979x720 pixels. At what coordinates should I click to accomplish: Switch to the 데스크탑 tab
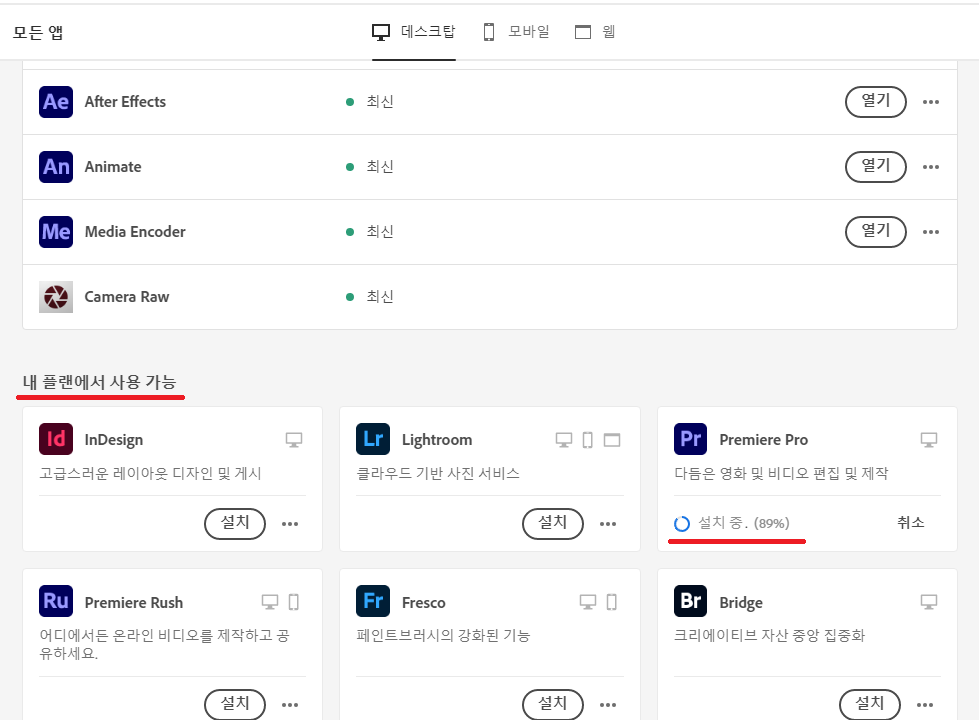pos(414,32)
